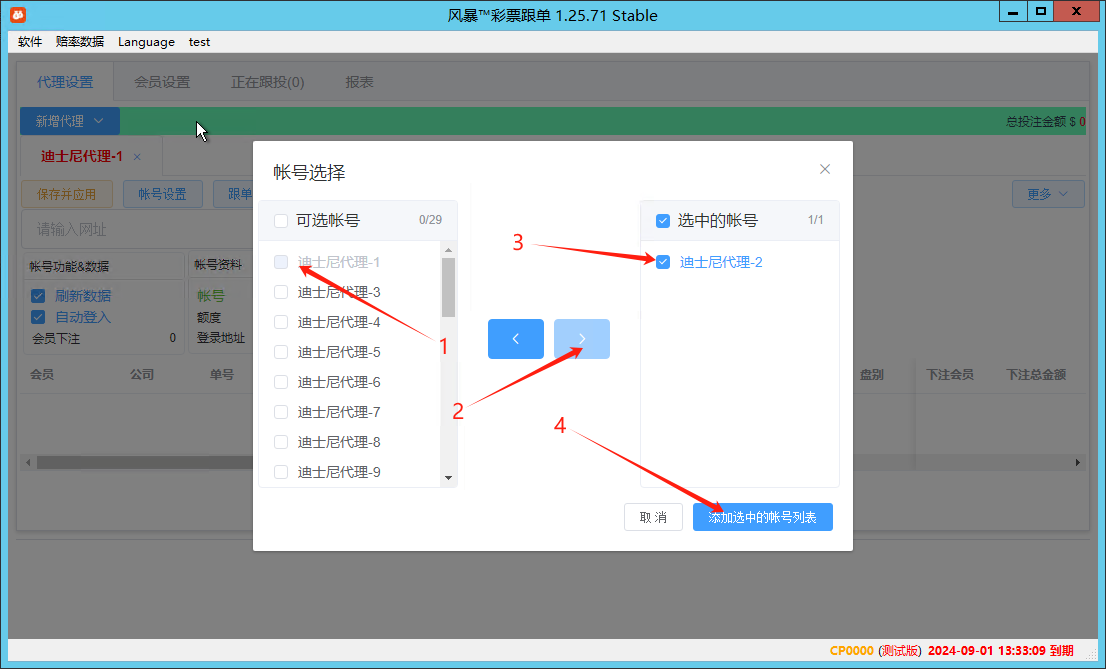Screen dimensions: 1106x669
Task: Open the 赔率数据 menu
Action: click(x=80, y=42)
